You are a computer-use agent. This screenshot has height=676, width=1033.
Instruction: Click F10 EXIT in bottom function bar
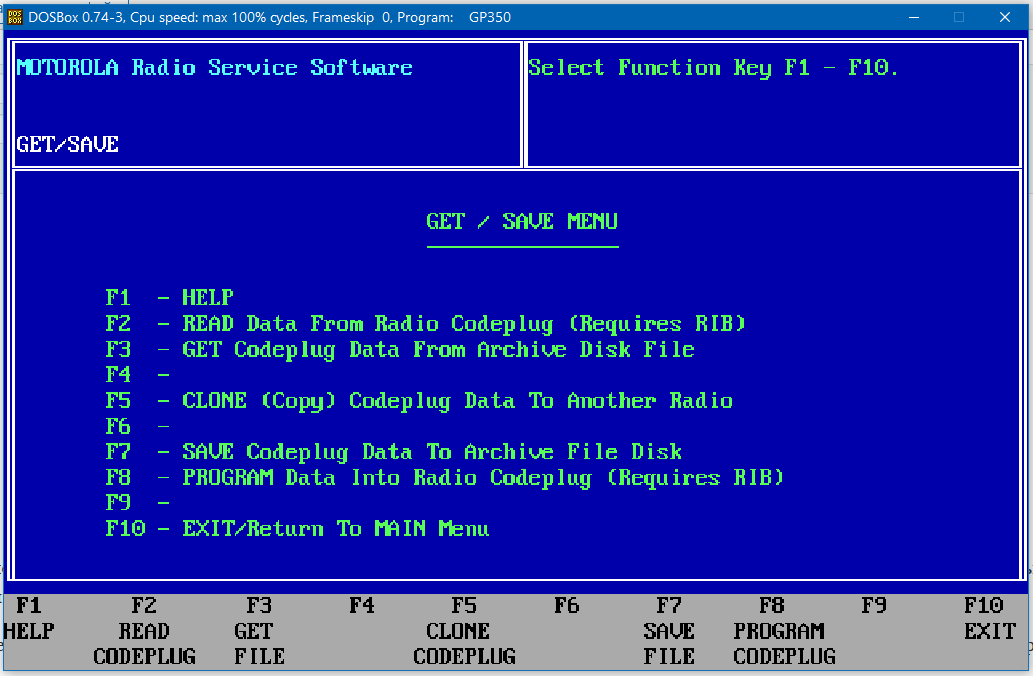990,619
